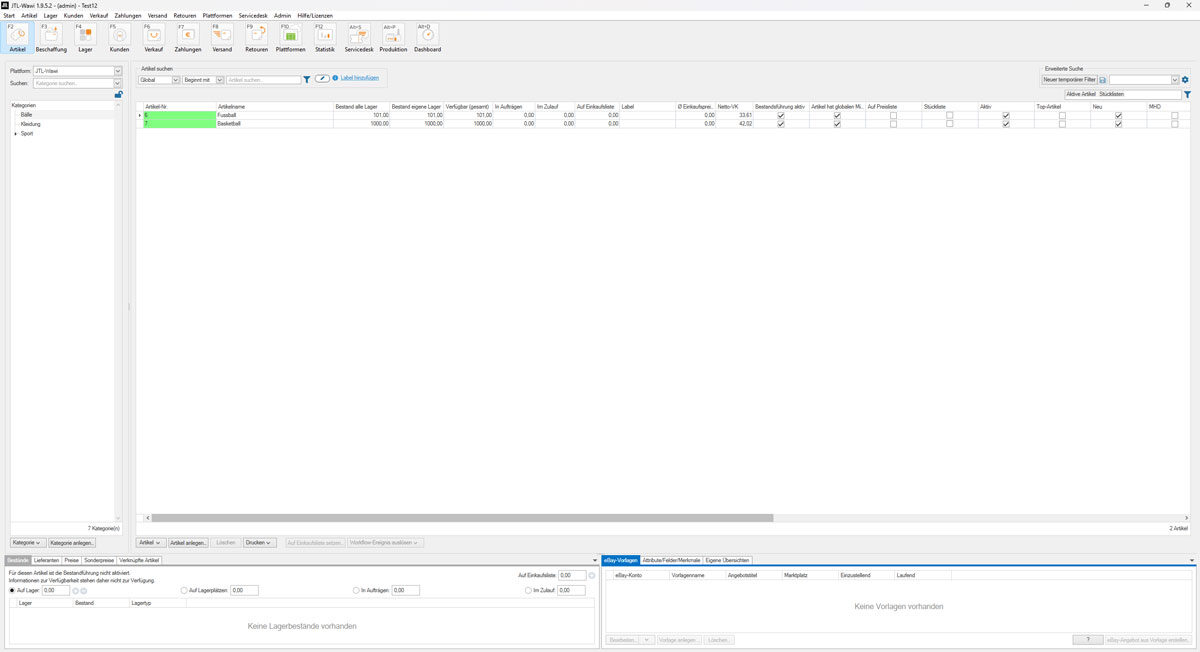The height and width of the screenshot is (652, 1200).
Task: Open the Statistik module
Action: click(325, 38)
